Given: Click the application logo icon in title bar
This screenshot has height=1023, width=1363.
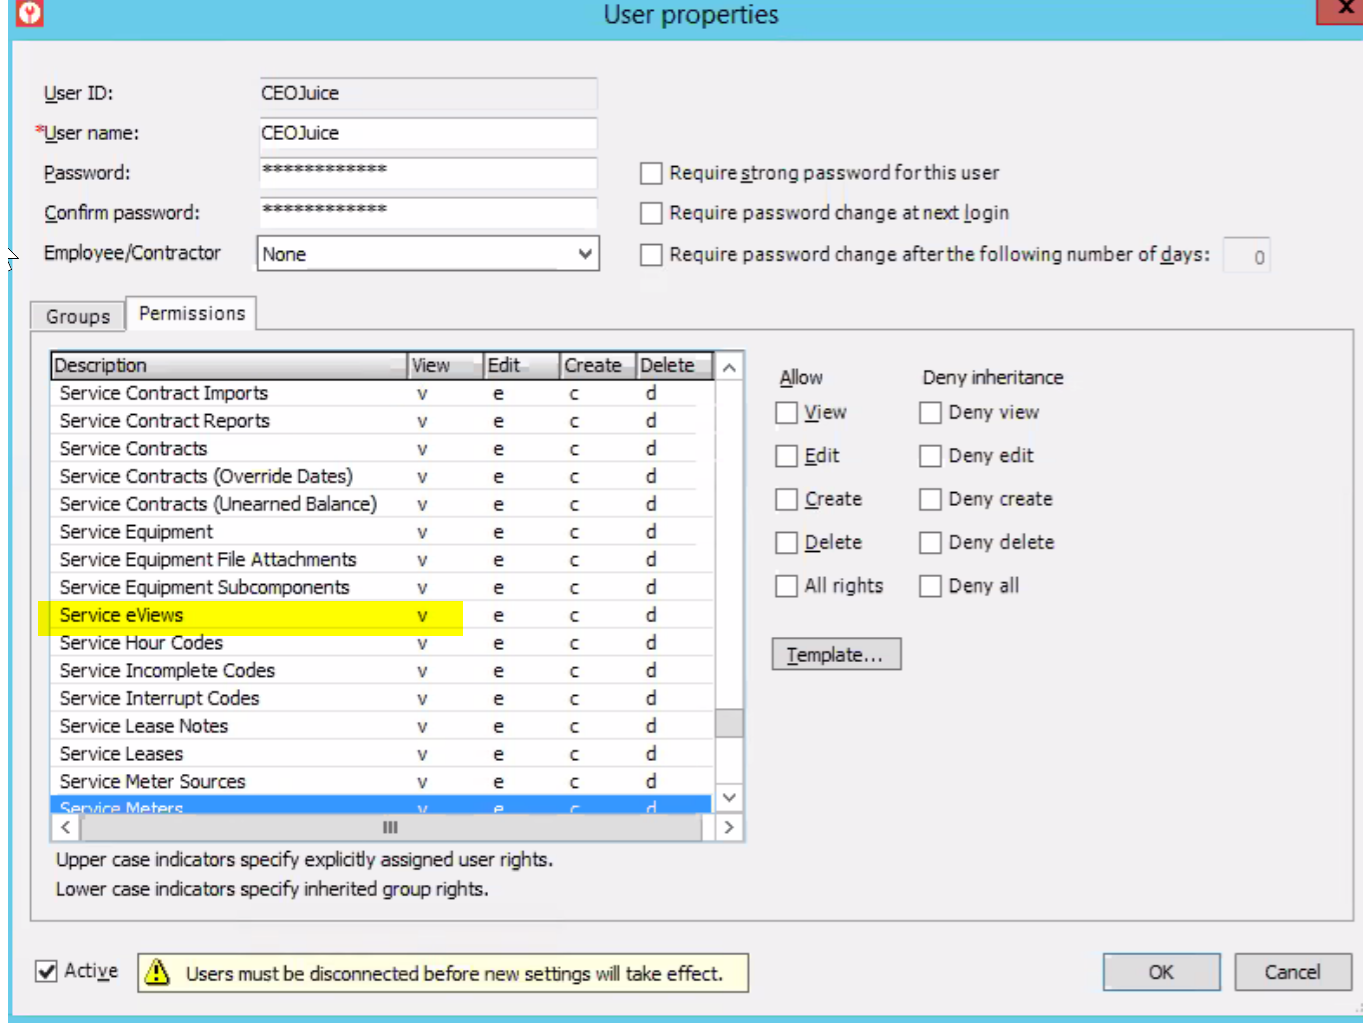Looking at the screenshot, I should [x=30, y=13].
